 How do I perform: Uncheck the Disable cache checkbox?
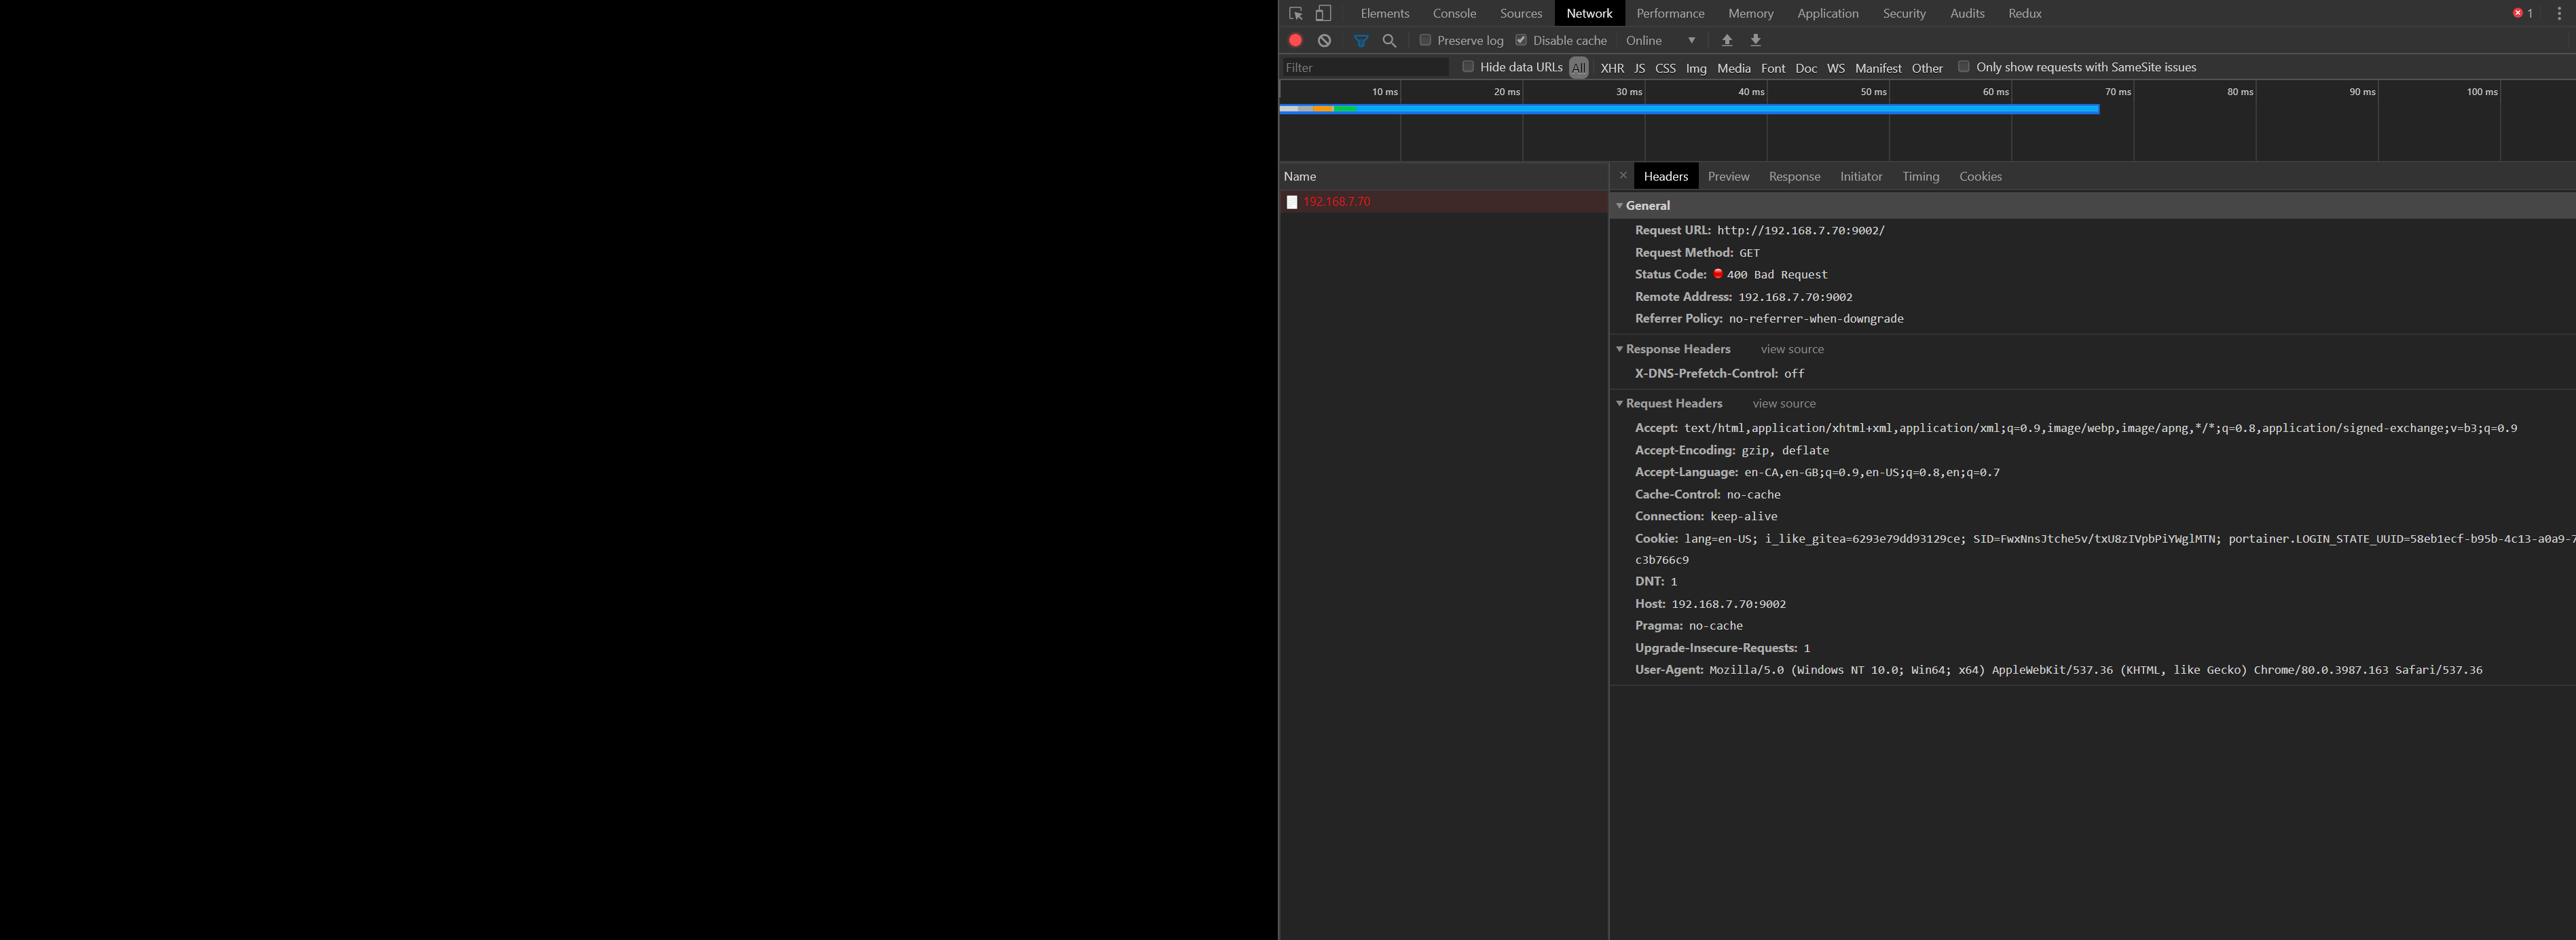click(1521, 40)
